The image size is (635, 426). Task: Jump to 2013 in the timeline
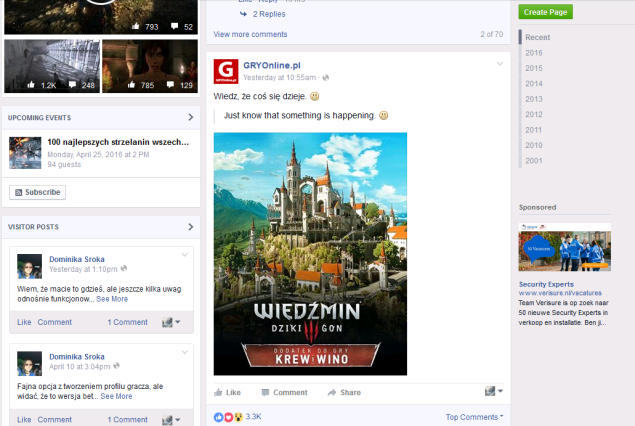534,99
